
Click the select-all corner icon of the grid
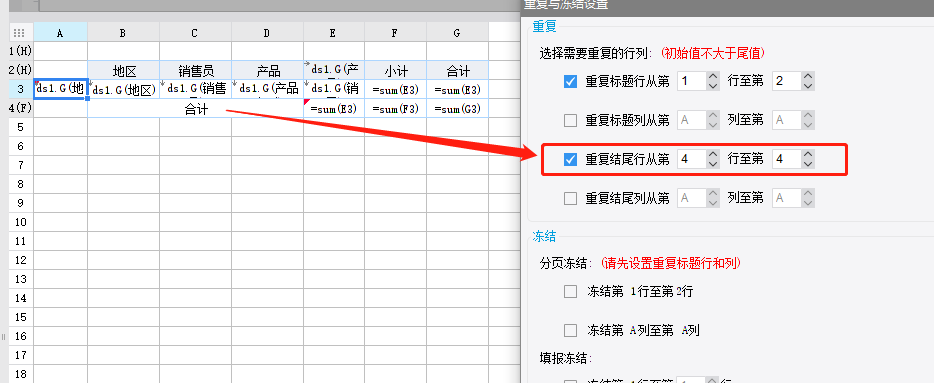19,33
